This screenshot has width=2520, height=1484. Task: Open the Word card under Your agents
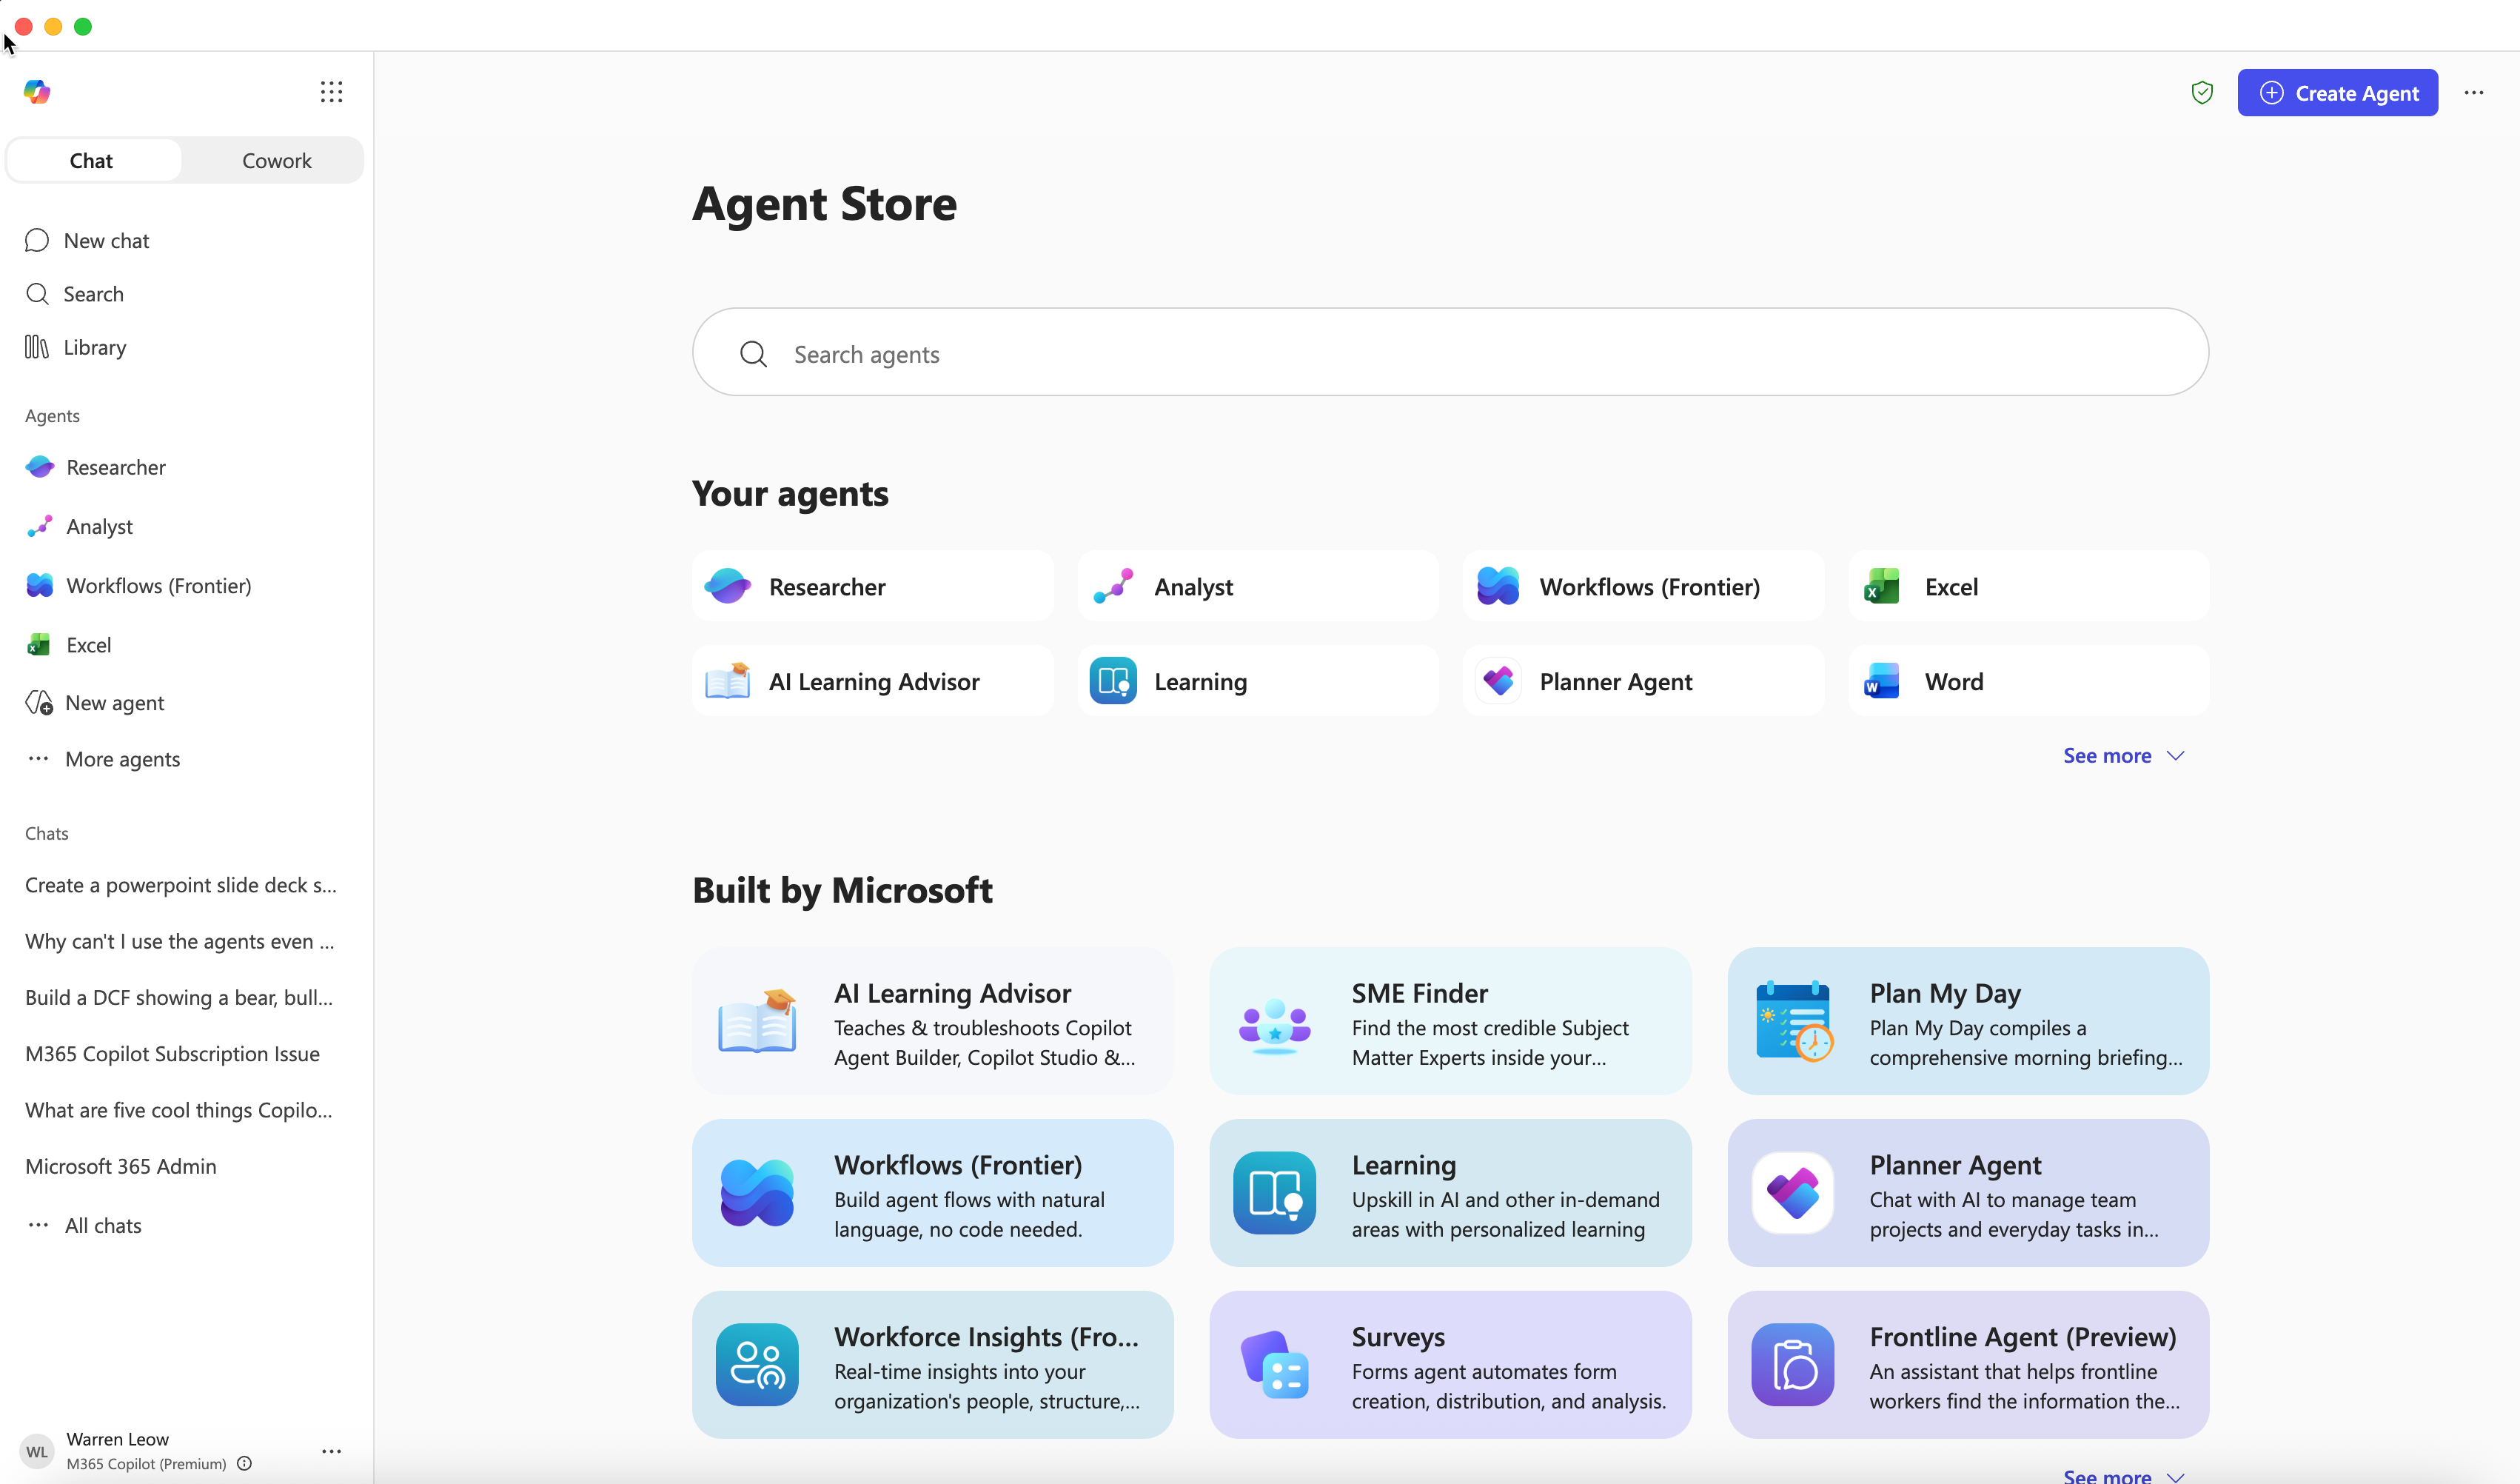pyautogui.click(x=2028, y=681)
